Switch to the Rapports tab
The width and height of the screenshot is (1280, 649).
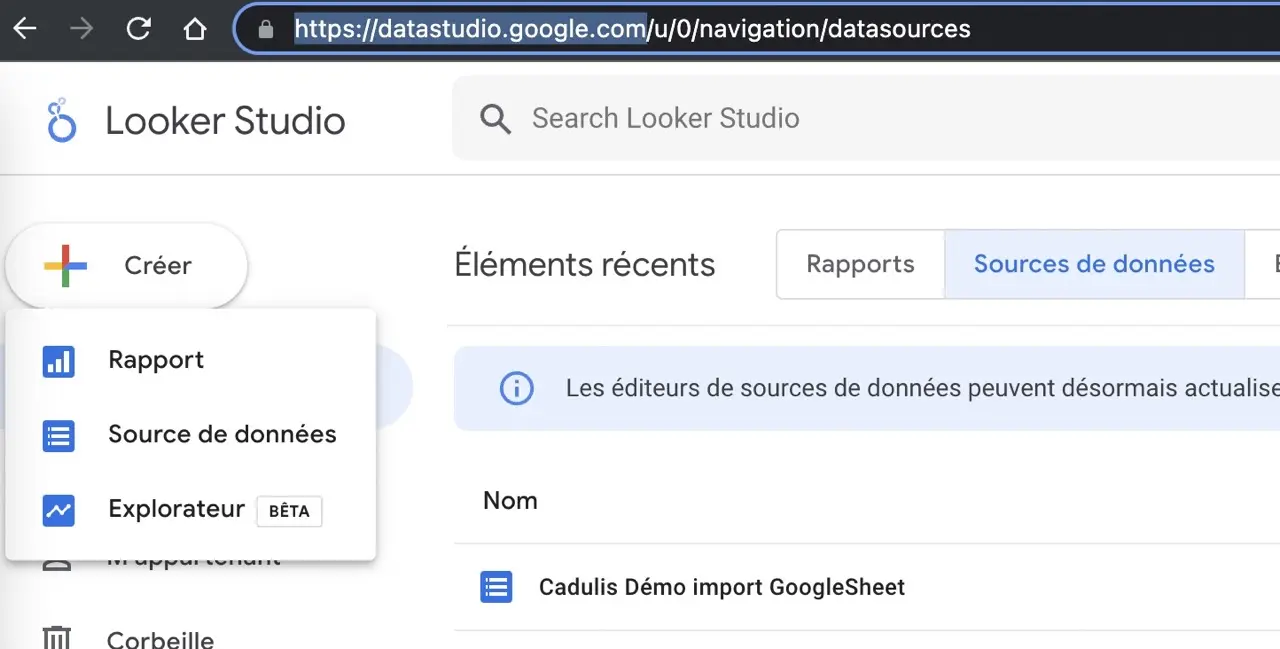click(x=860, y=265)
